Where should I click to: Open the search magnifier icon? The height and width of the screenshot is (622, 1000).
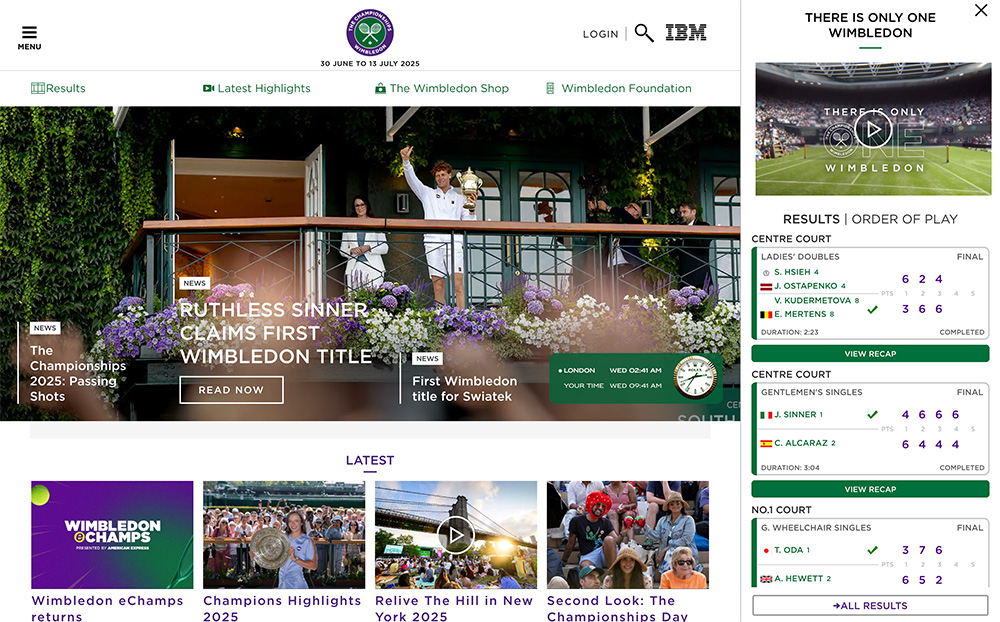click(x=644, y=33)
